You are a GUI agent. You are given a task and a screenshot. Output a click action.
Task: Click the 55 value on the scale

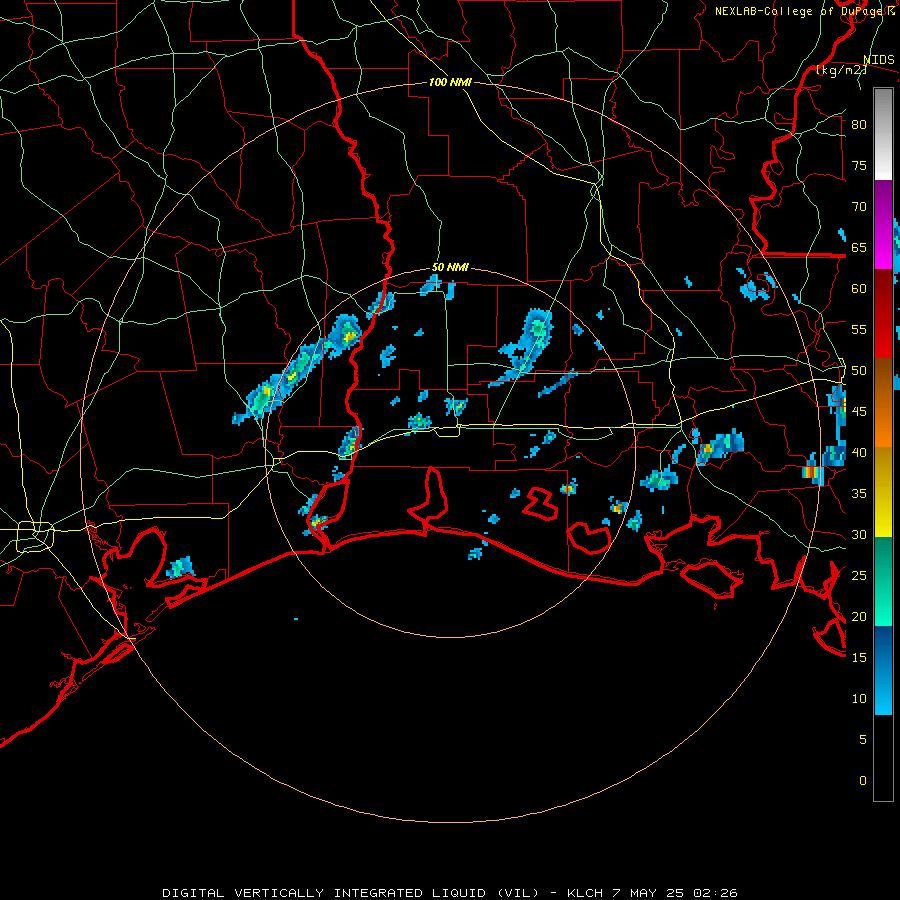(859, 329)
